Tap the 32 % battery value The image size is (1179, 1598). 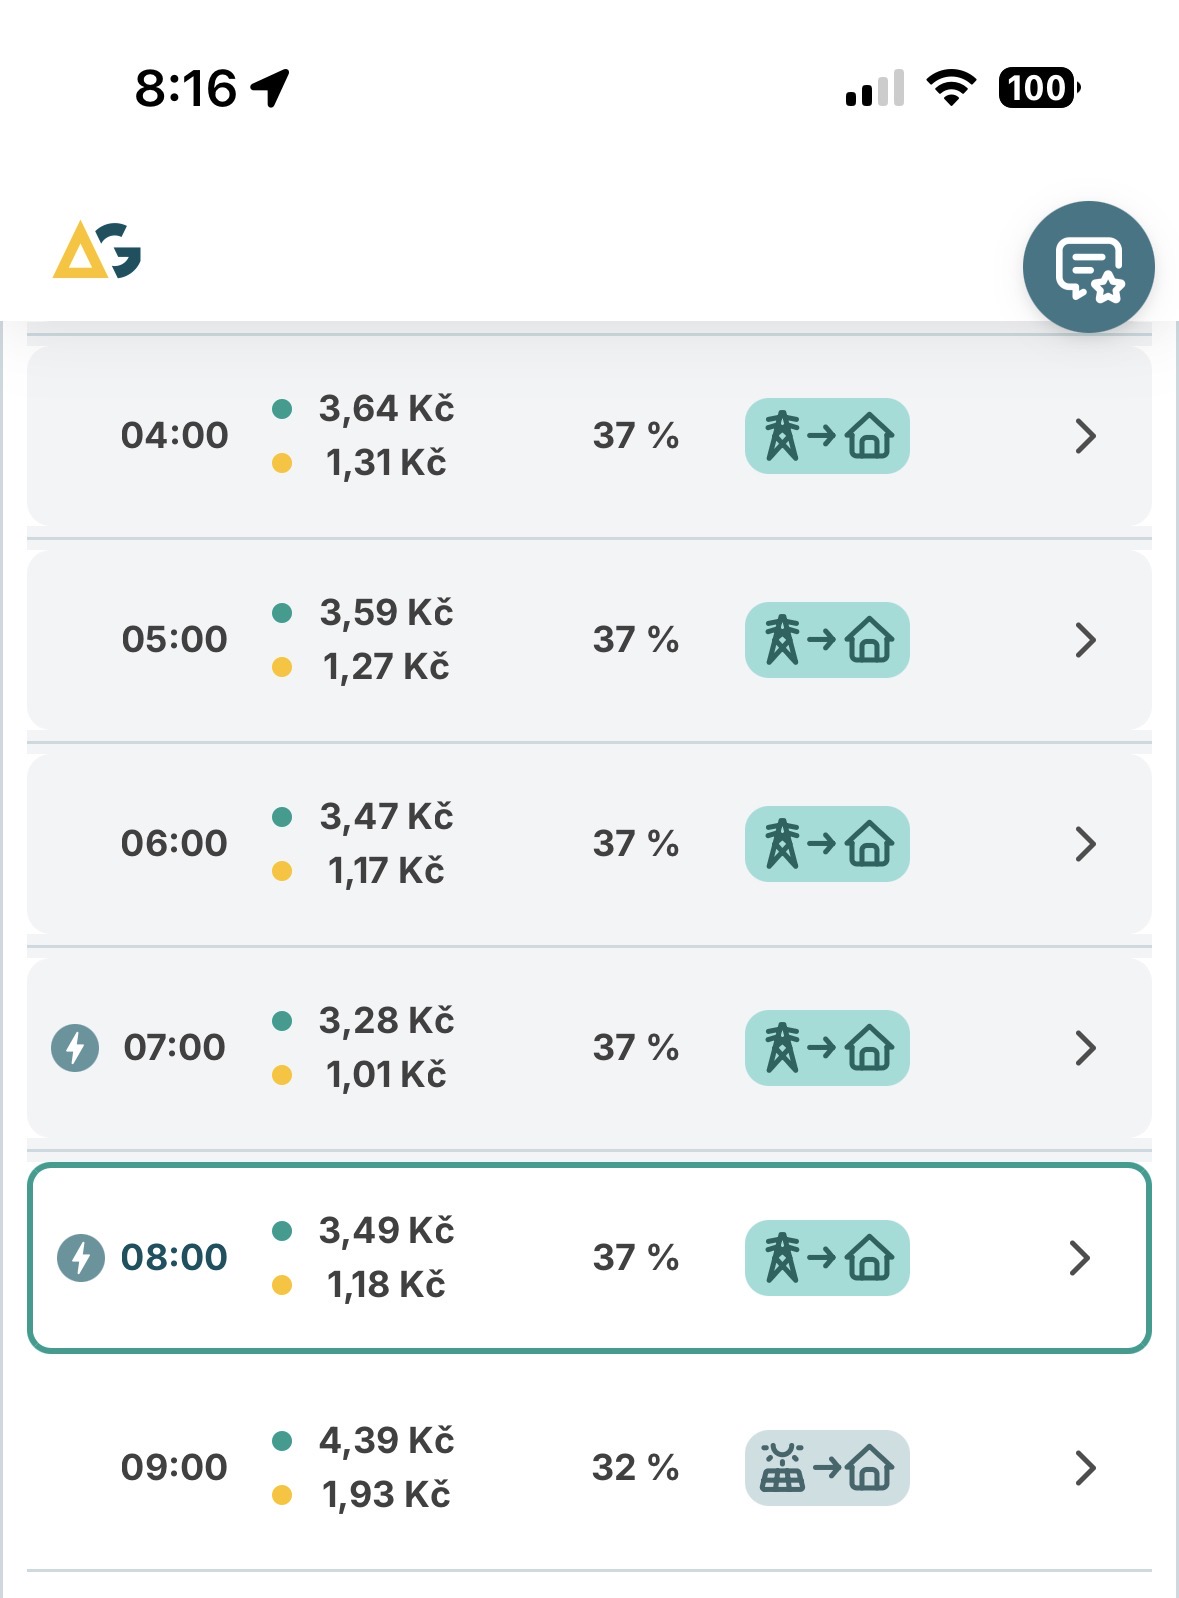[635, 1468]
